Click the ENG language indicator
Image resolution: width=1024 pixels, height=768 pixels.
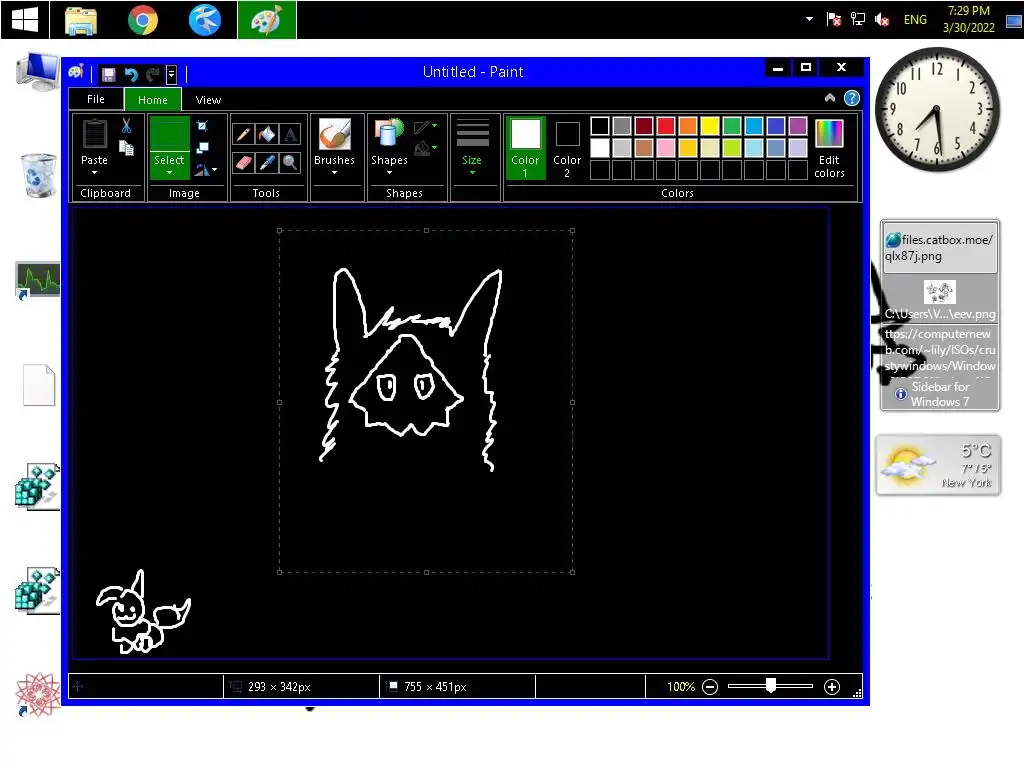[x=915, y=20]
